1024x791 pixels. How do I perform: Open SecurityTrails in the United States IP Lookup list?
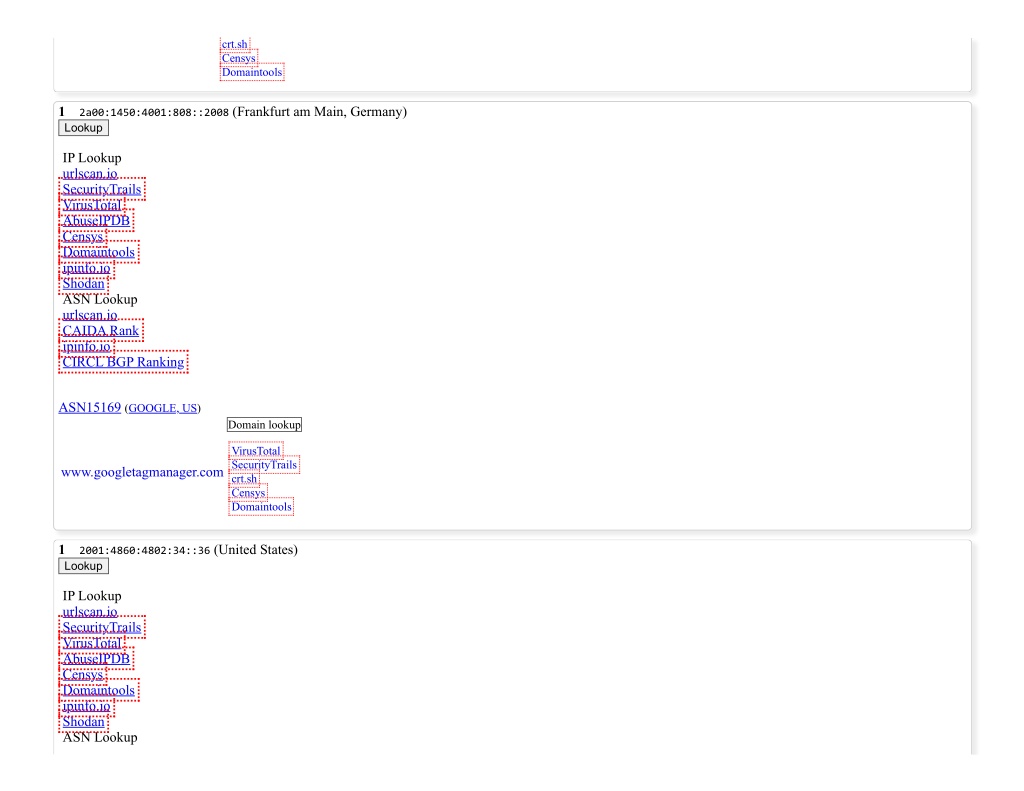tap(102, 628)
